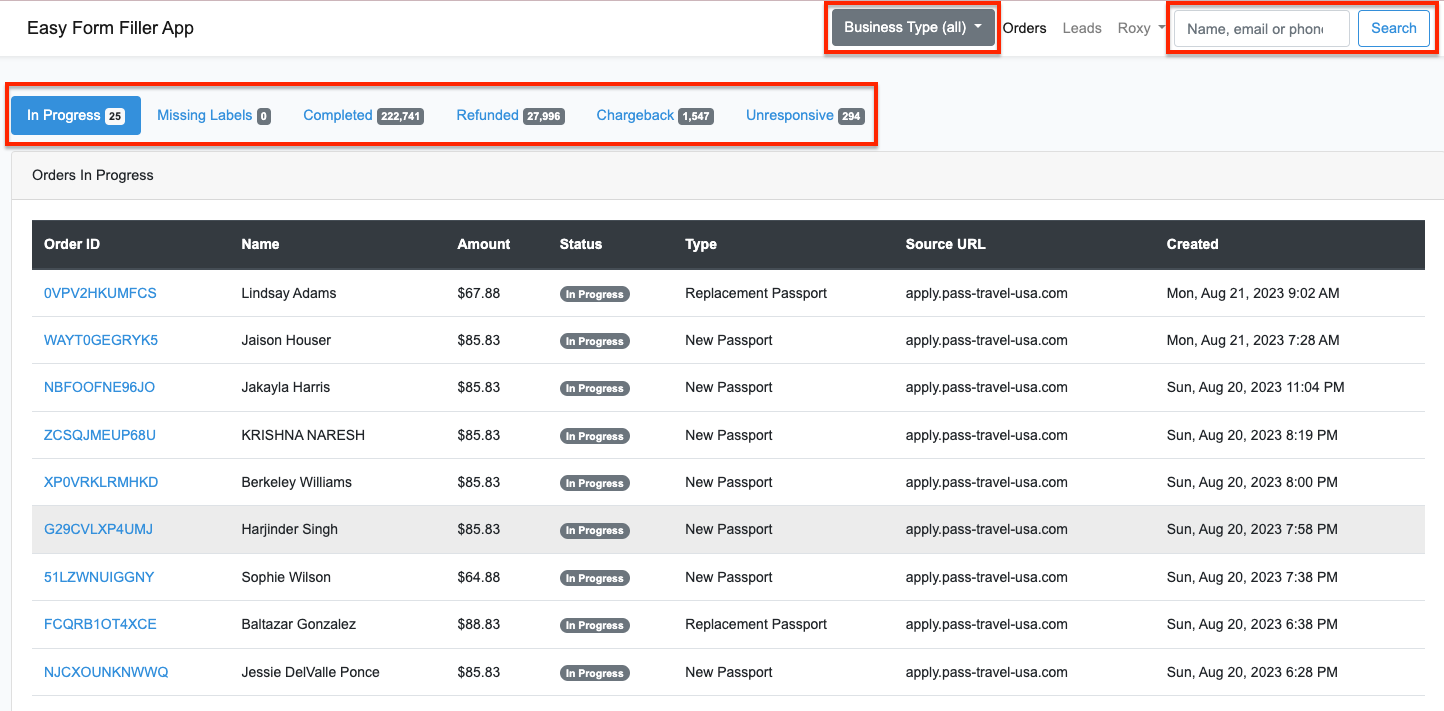Click the In Progress badge for Lindsay Adams
The height and width of the screenshot is (711, 1444).
tap(594, 294)
